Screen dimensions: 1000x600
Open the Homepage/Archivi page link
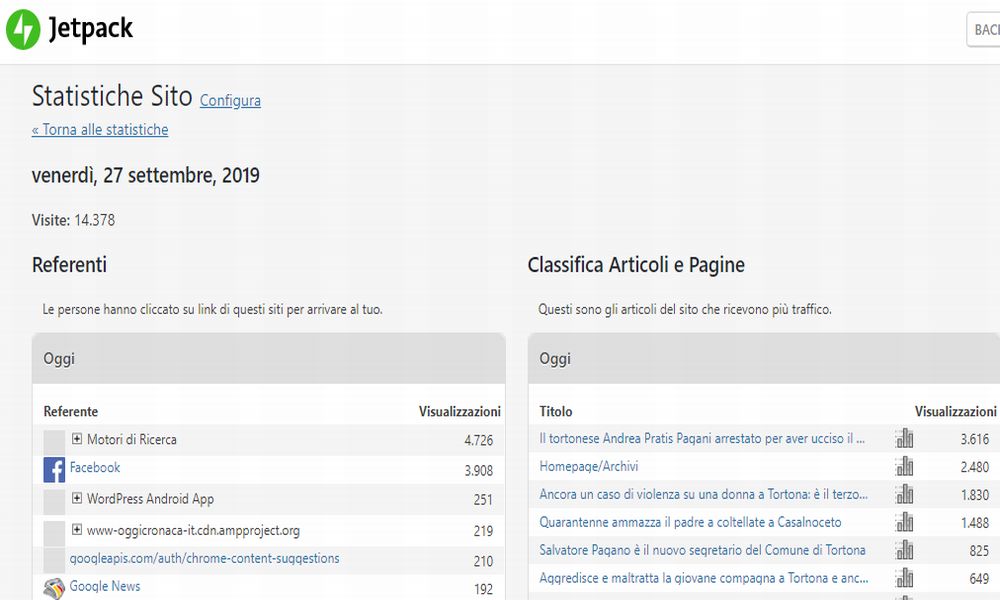pyautogui.click(x=589, y=466)
